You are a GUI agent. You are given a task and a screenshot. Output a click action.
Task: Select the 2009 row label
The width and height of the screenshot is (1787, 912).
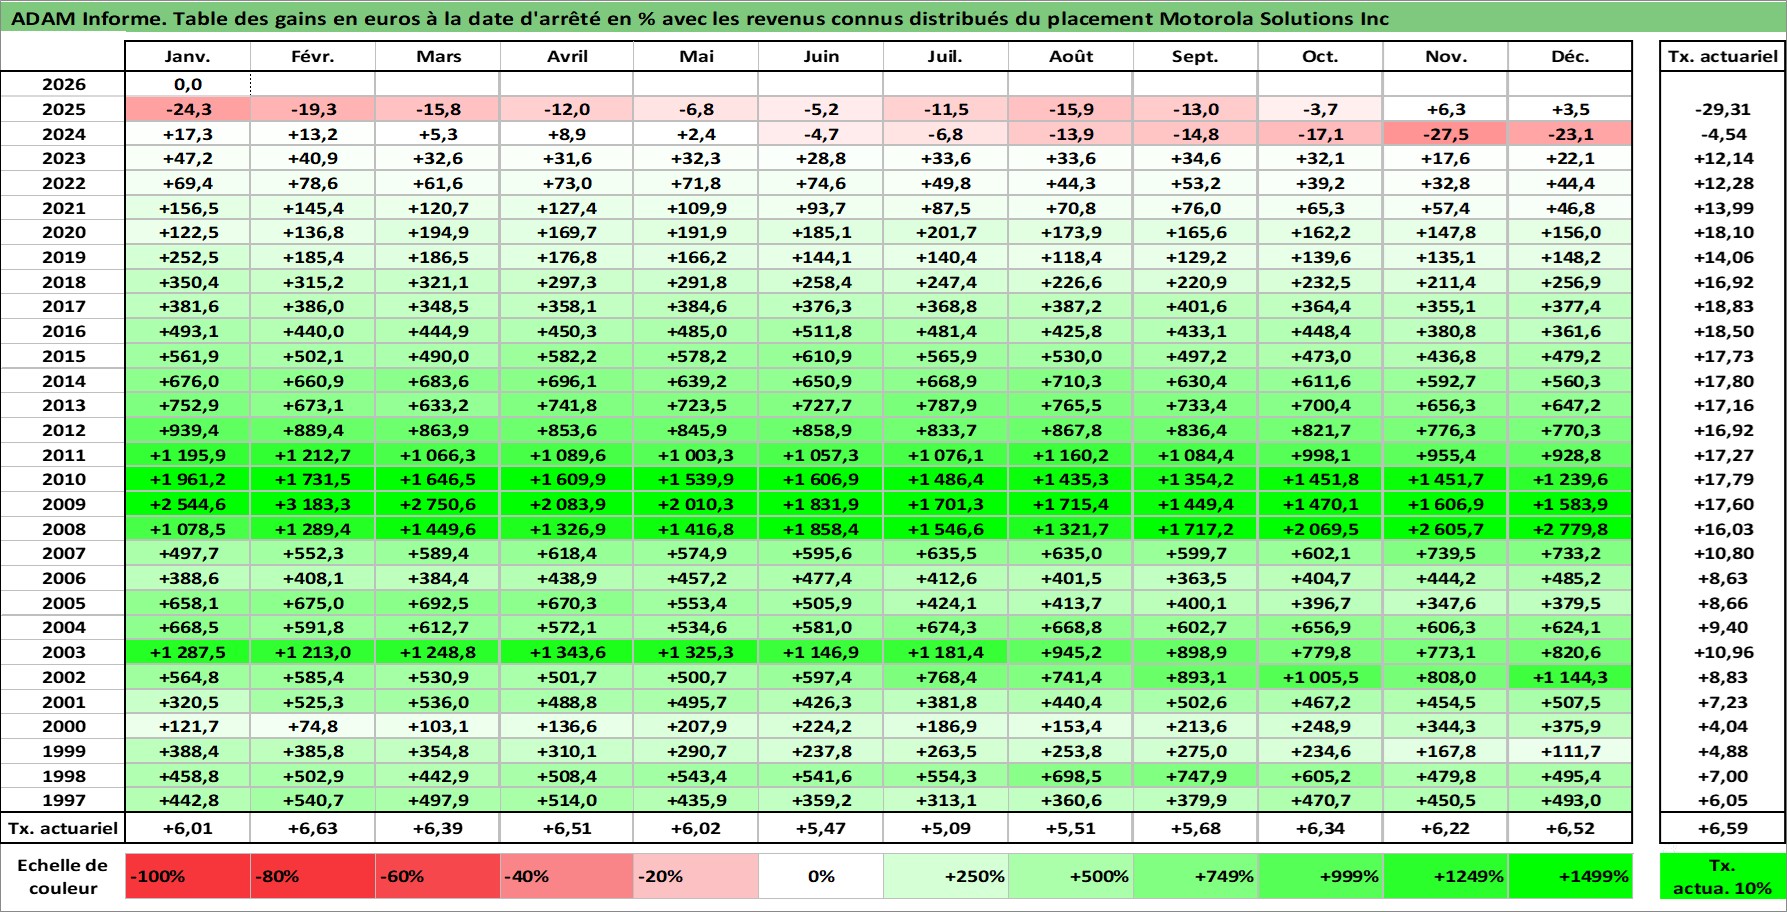click(x=63, y=504)
